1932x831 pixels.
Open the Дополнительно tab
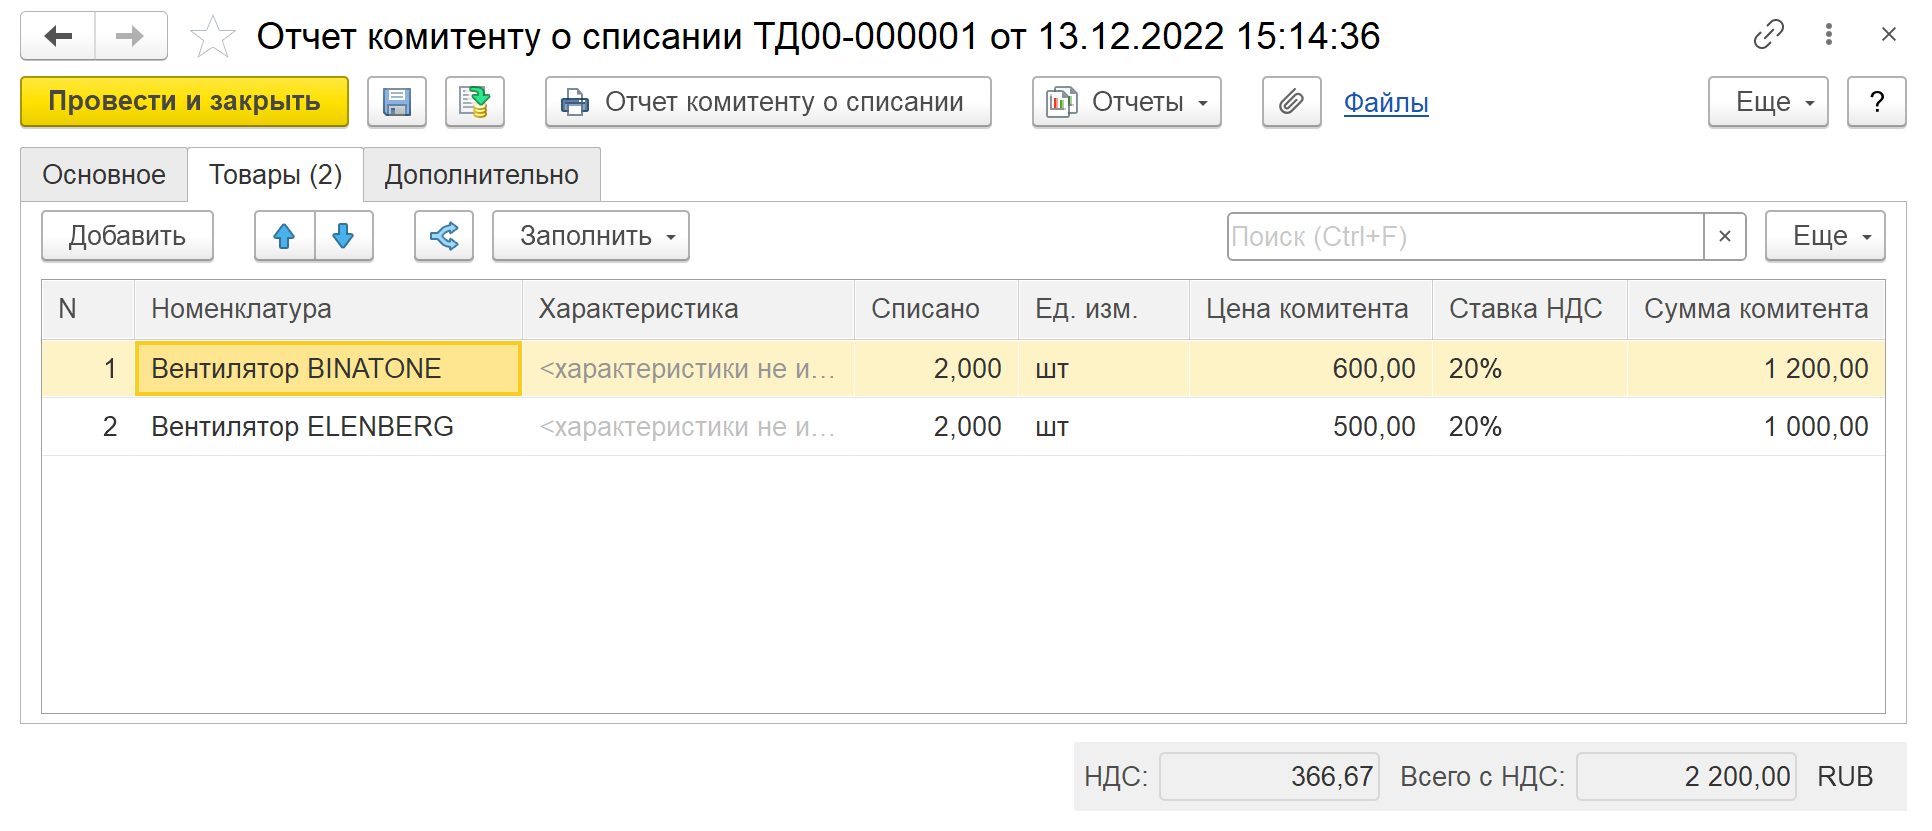tap(481, 175)
